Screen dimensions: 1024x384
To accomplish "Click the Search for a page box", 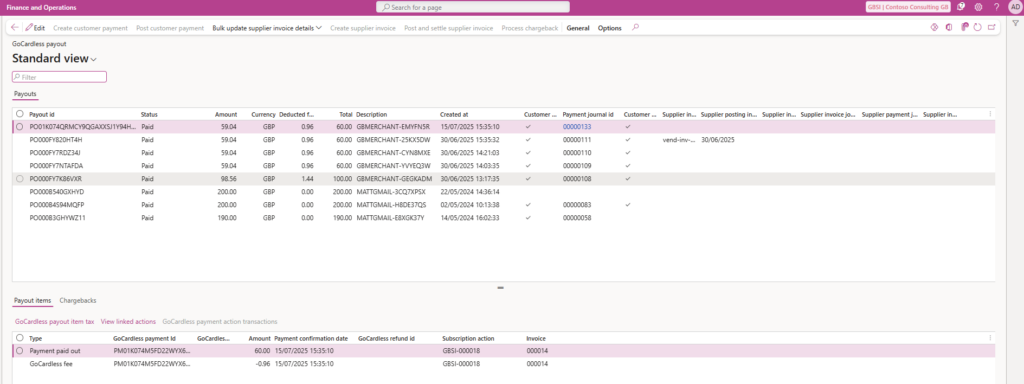I will coord(473,7).
